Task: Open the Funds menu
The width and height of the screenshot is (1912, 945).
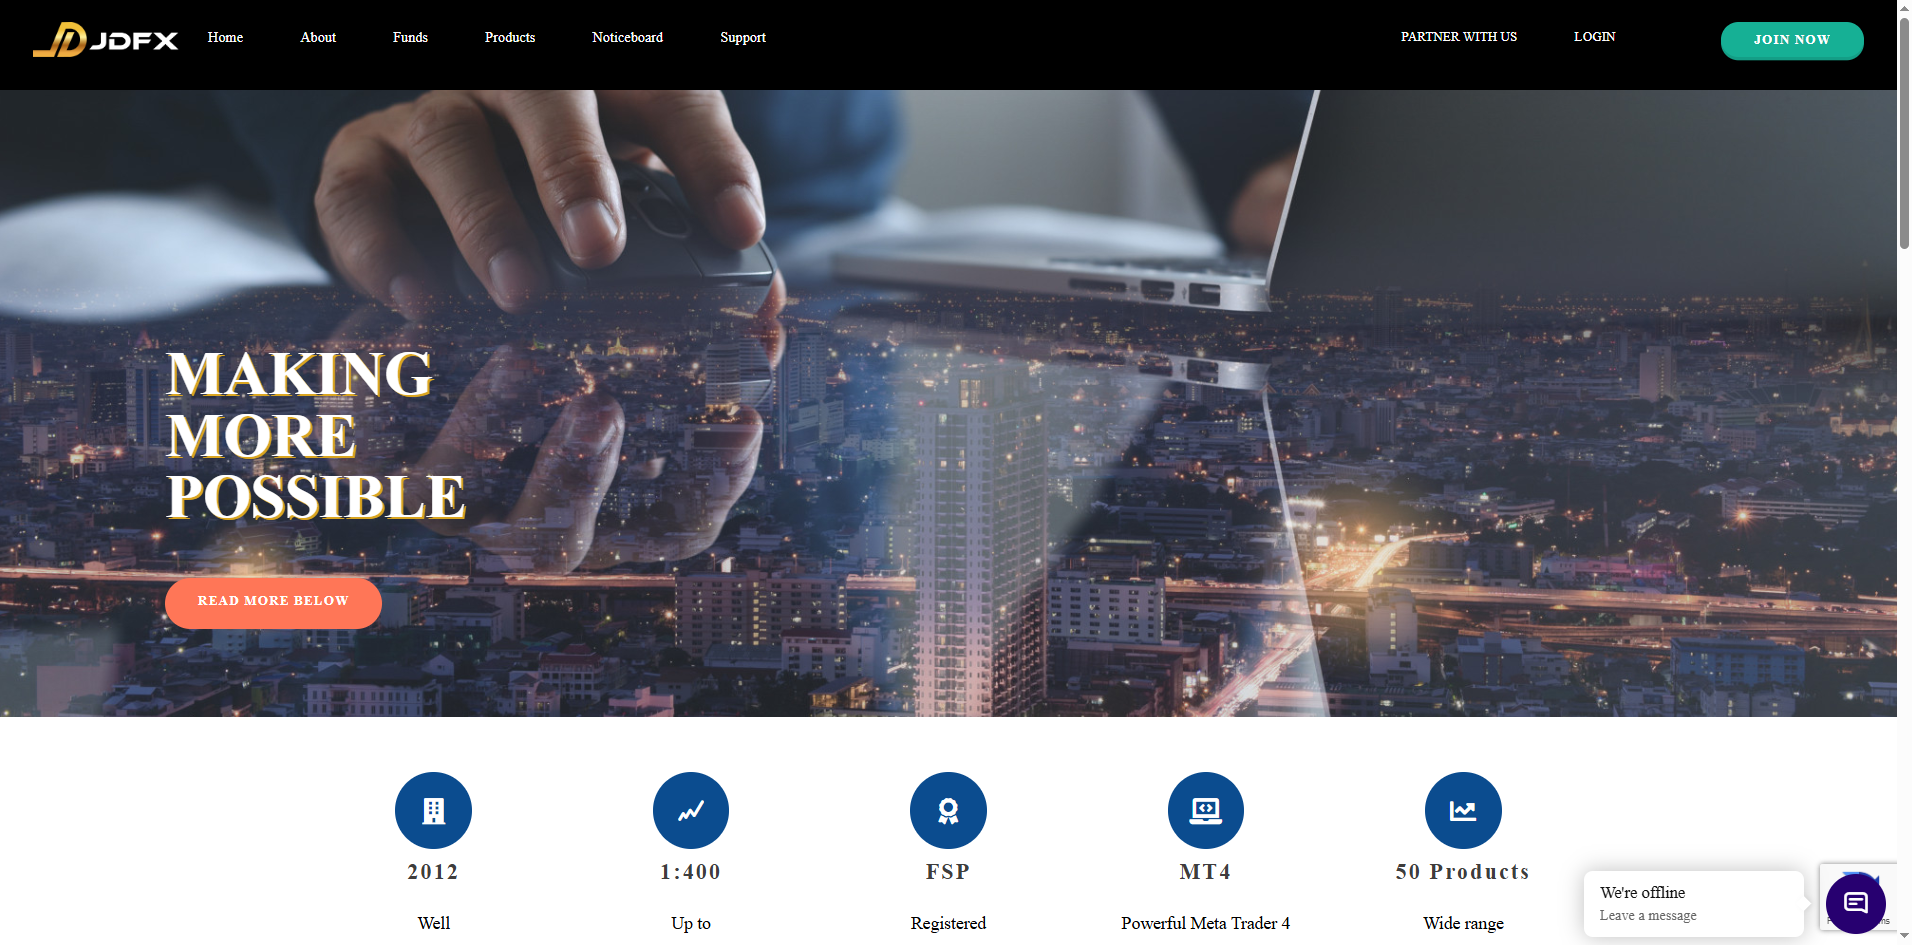Action: (x=410, y=37)
